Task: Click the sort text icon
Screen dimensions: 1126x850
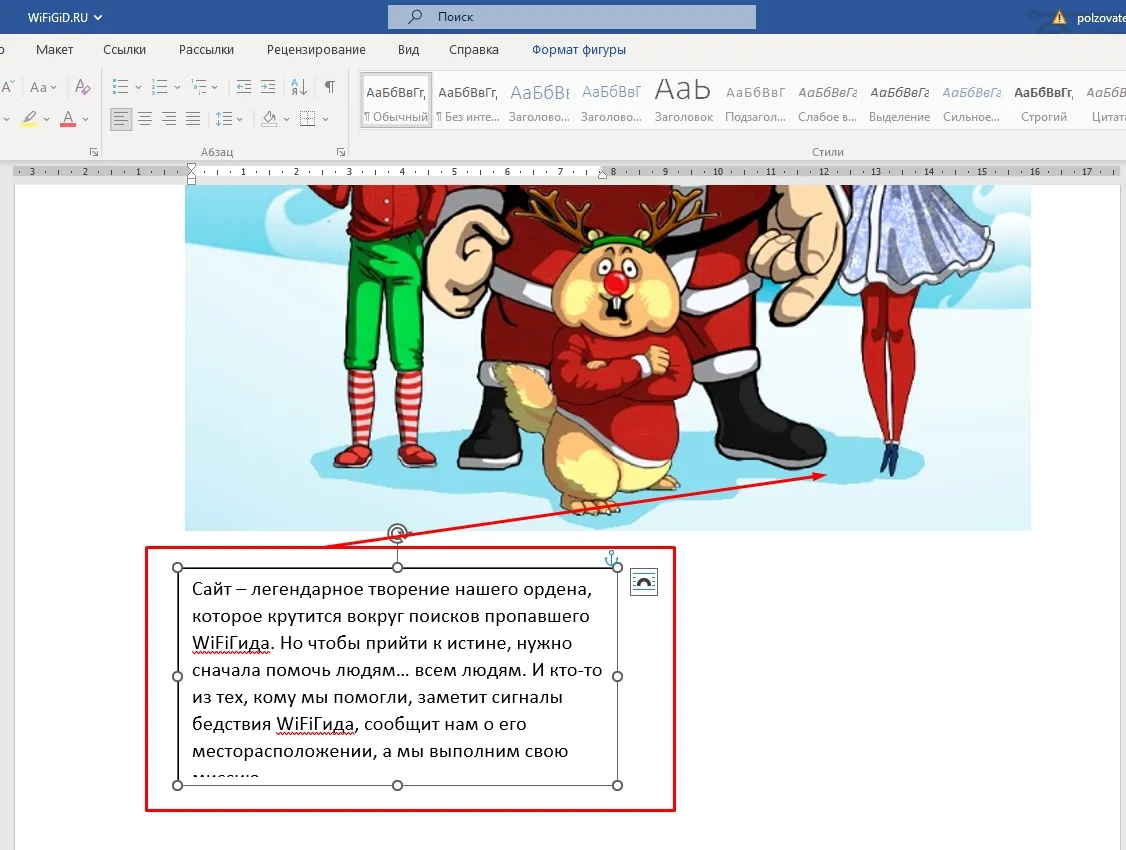Action: [x=299, y=87]
